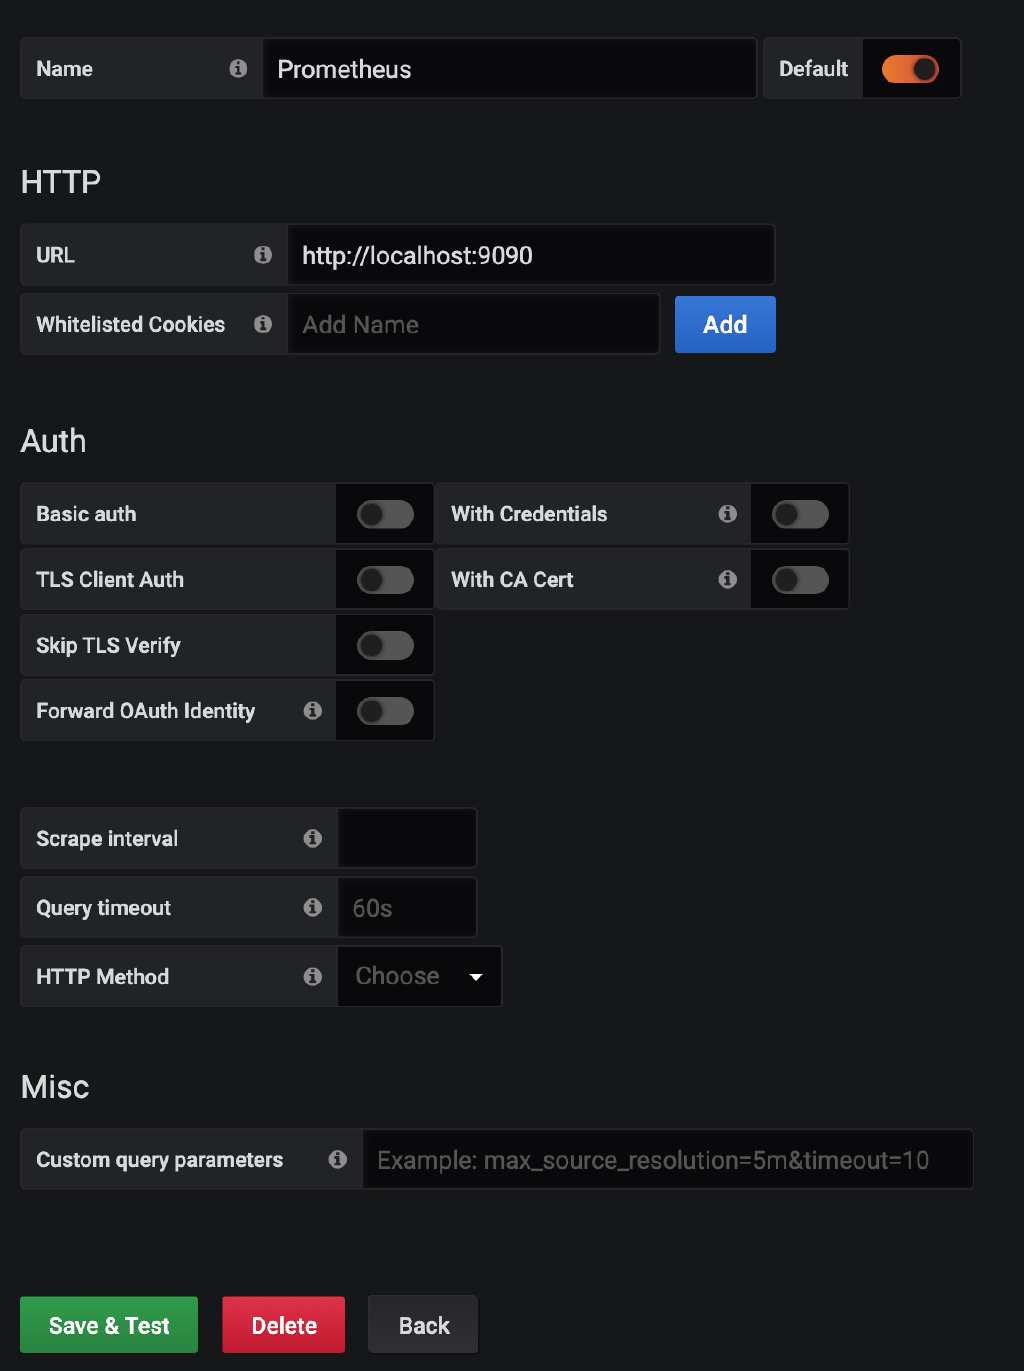Click the blue Add cookie button
This screenshot has width=1024, height=1371.
pos(725,324)
